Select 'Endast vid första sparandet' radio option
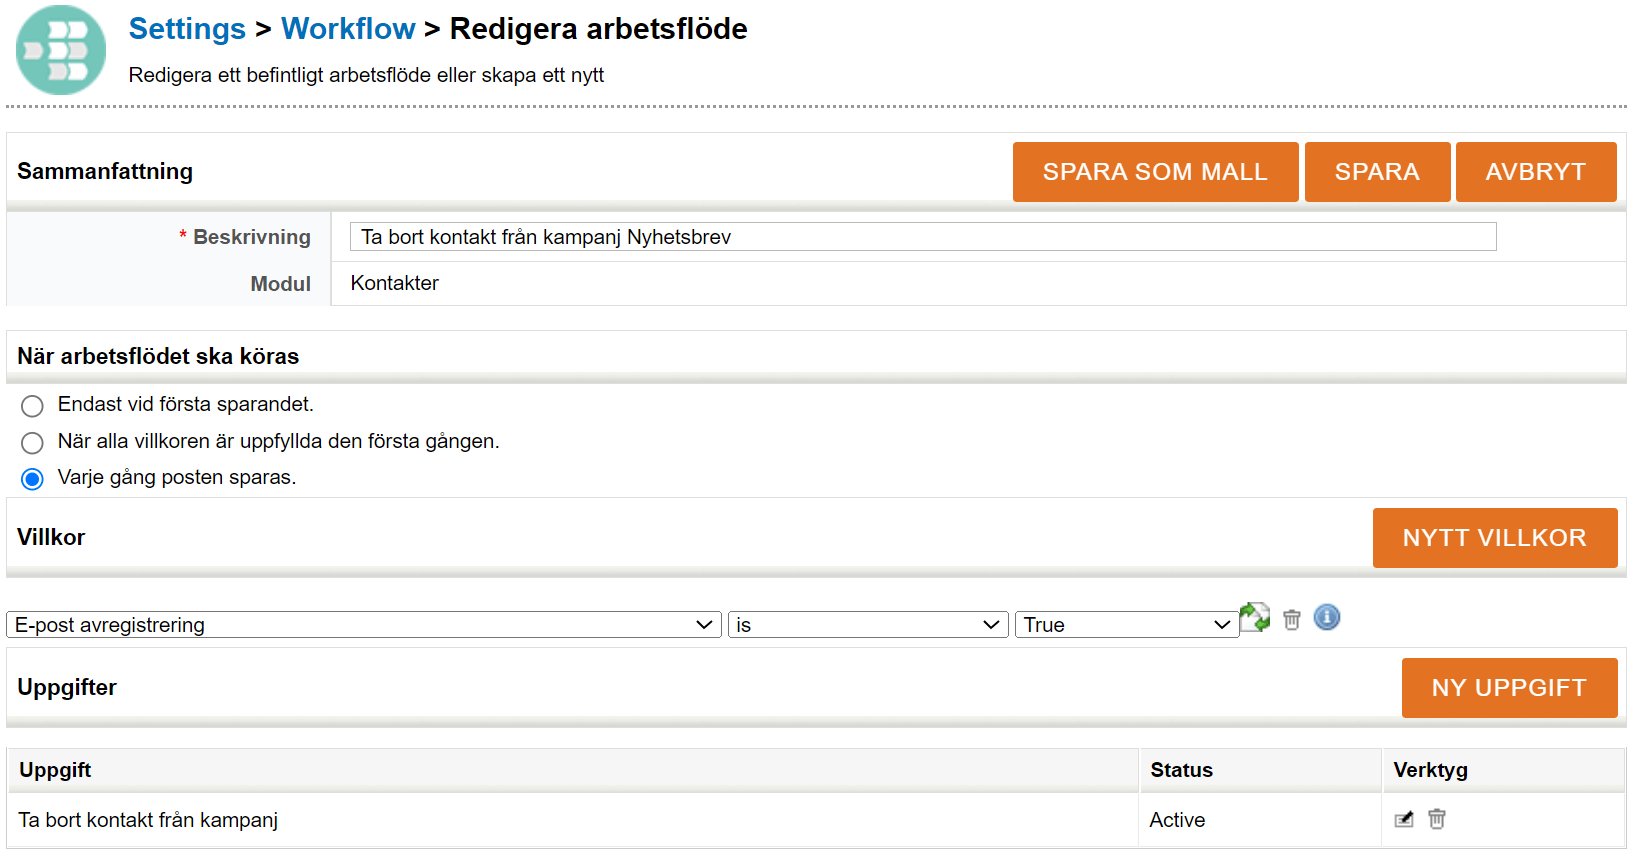Viewport: 1632px width, 852px height. click(x=32, y=406)
